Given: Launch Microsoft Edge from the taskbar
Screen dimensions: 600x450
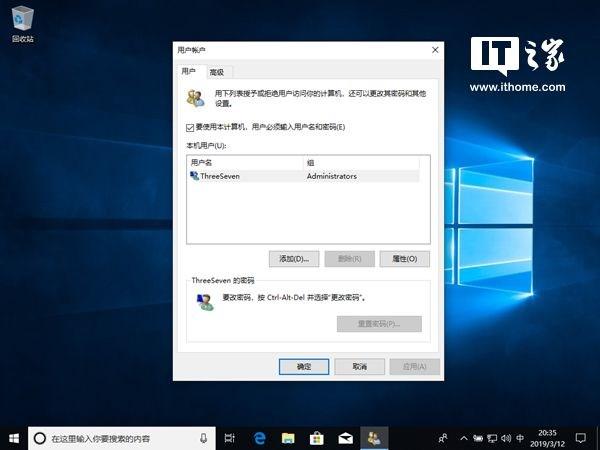Looking at the screenshot, I should click(x=260, y=438).
